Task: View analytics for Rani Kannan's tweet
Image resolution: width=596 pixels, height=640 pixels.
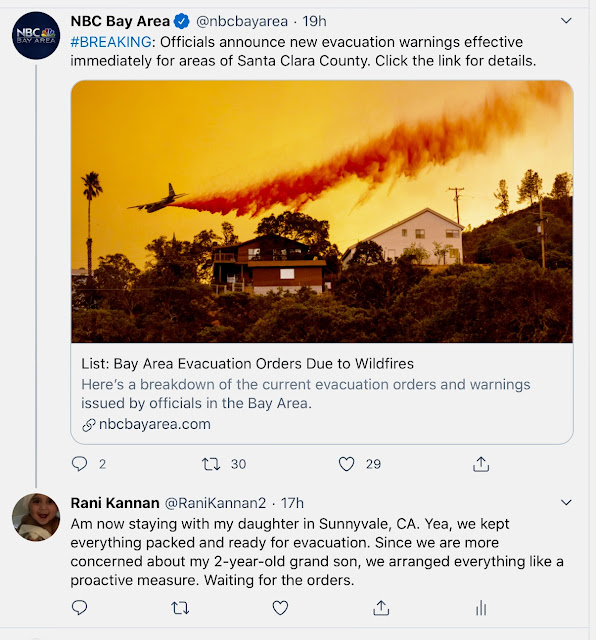Action: (x=481, y=608)
